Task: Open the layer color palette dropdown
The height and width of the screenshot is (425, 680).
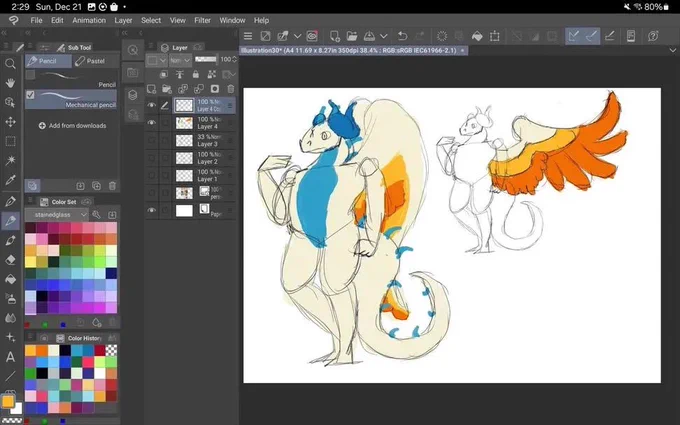Action: (x=157, y=60)
